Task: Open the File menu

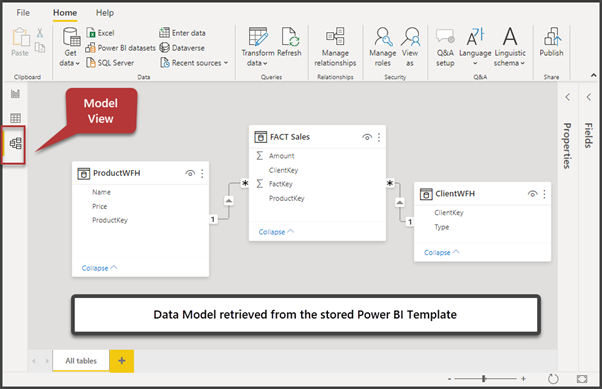Action: (23, 13)
